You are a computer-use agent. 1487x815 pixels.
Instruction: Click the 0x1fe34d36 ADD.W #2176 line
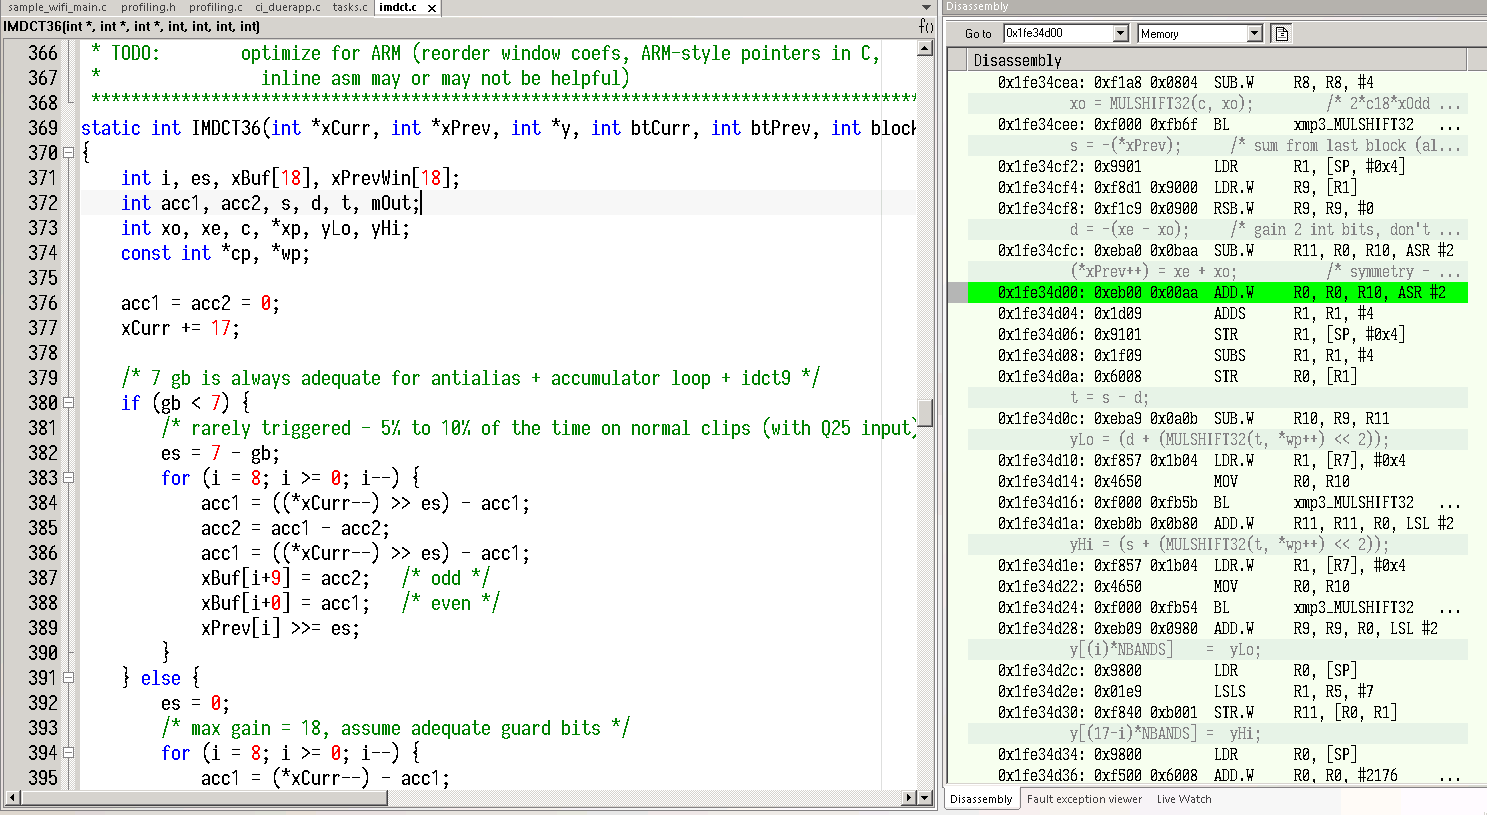click(x=1217, y=775)
